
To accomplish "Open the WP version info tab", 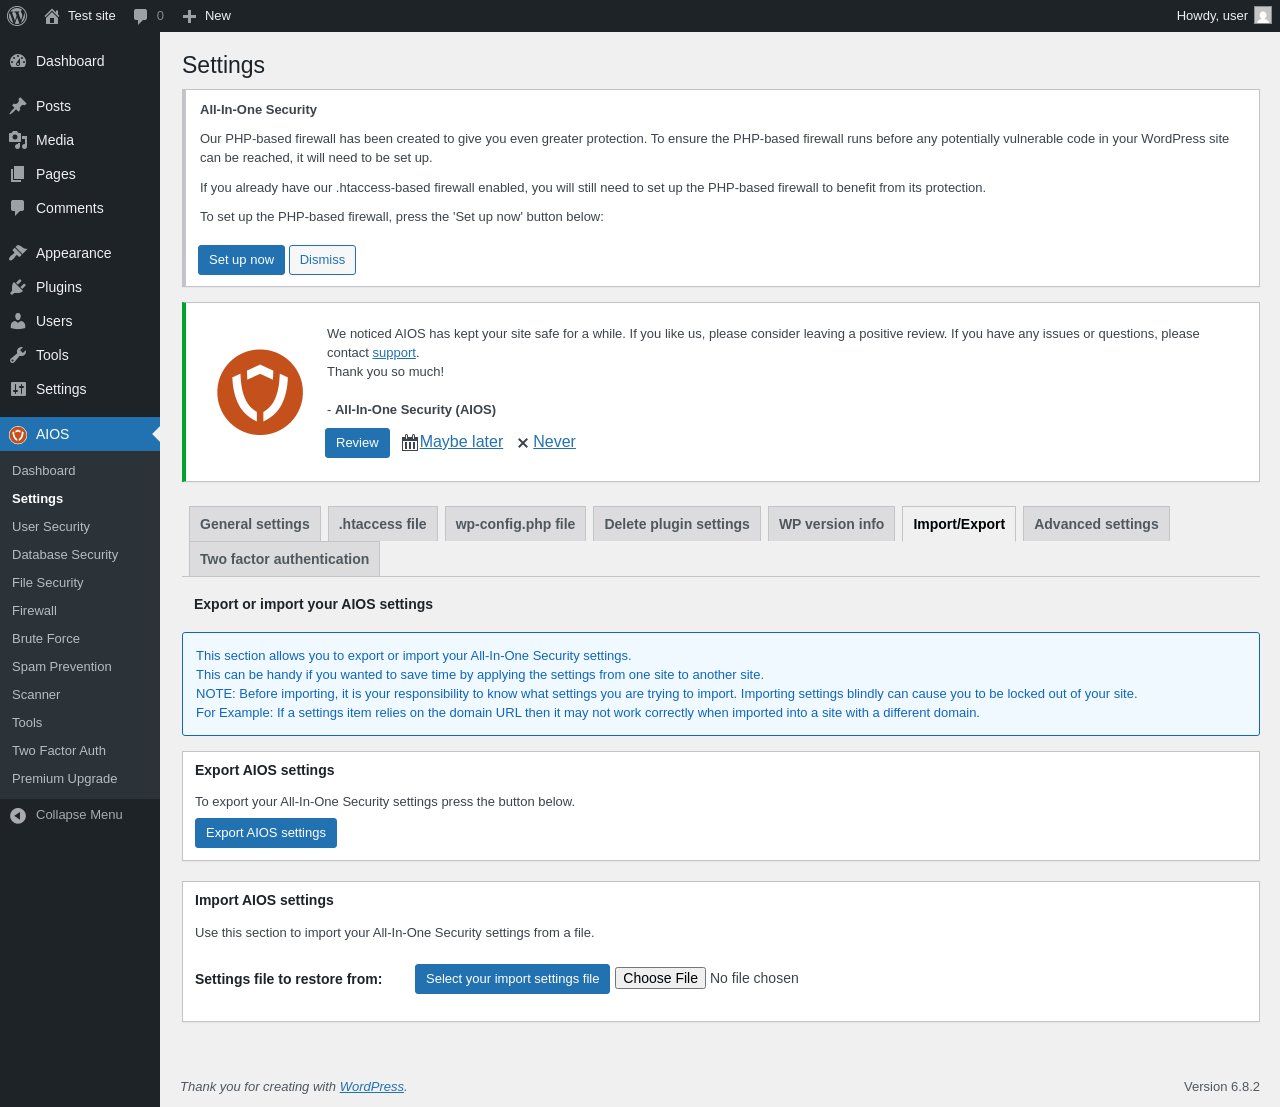I will tap(831, 524).
